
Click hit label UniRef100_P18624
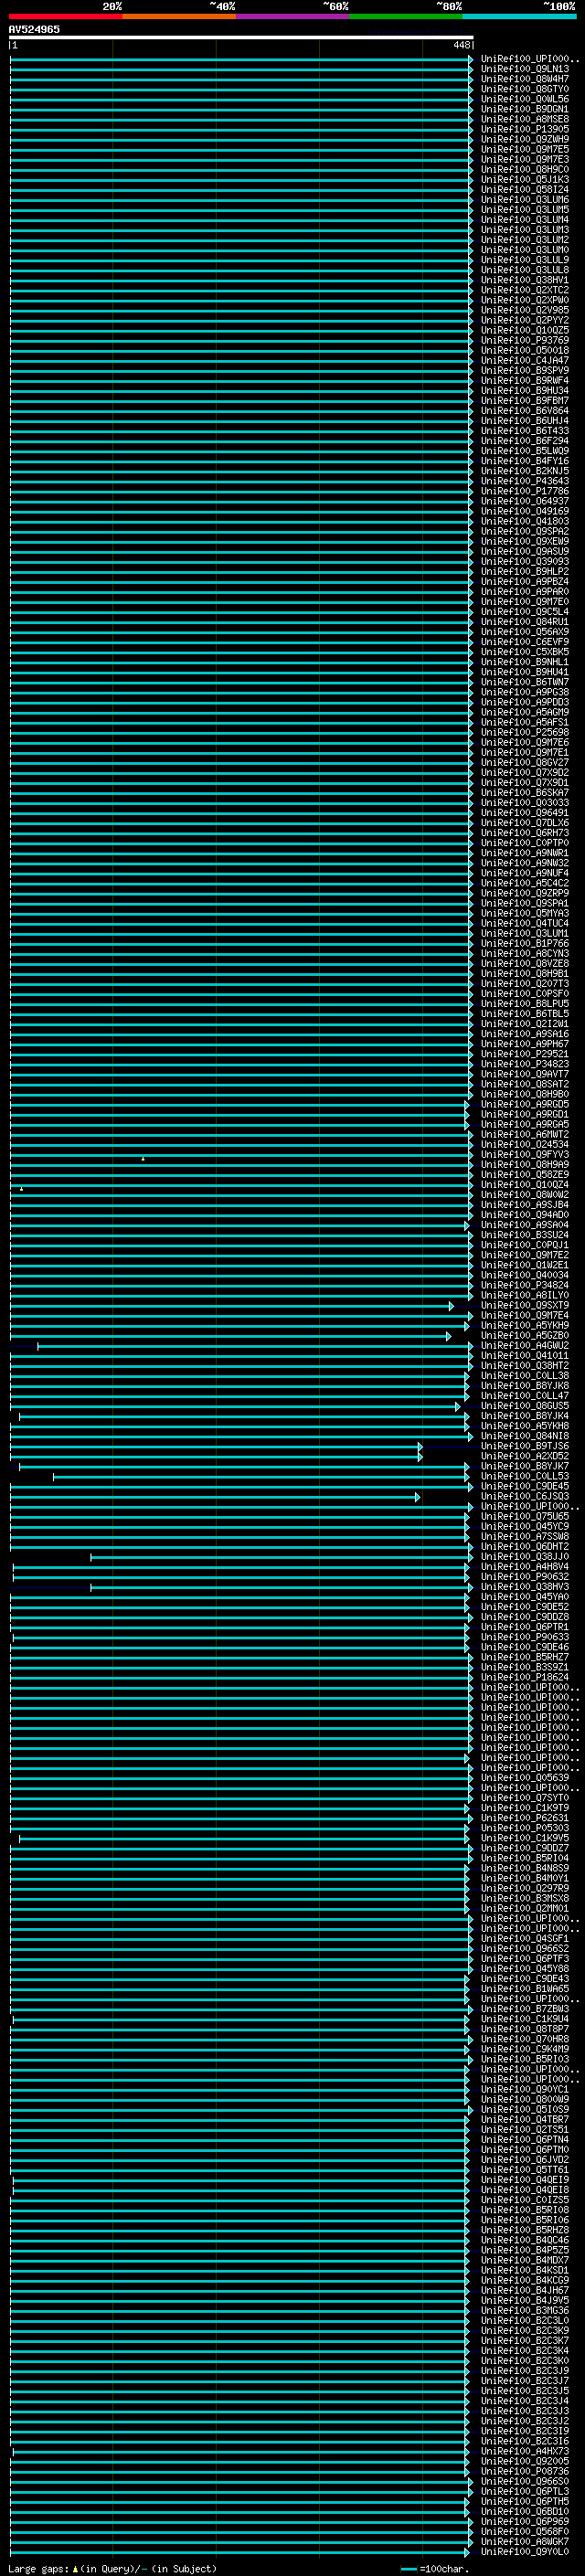pos(525,1678)
